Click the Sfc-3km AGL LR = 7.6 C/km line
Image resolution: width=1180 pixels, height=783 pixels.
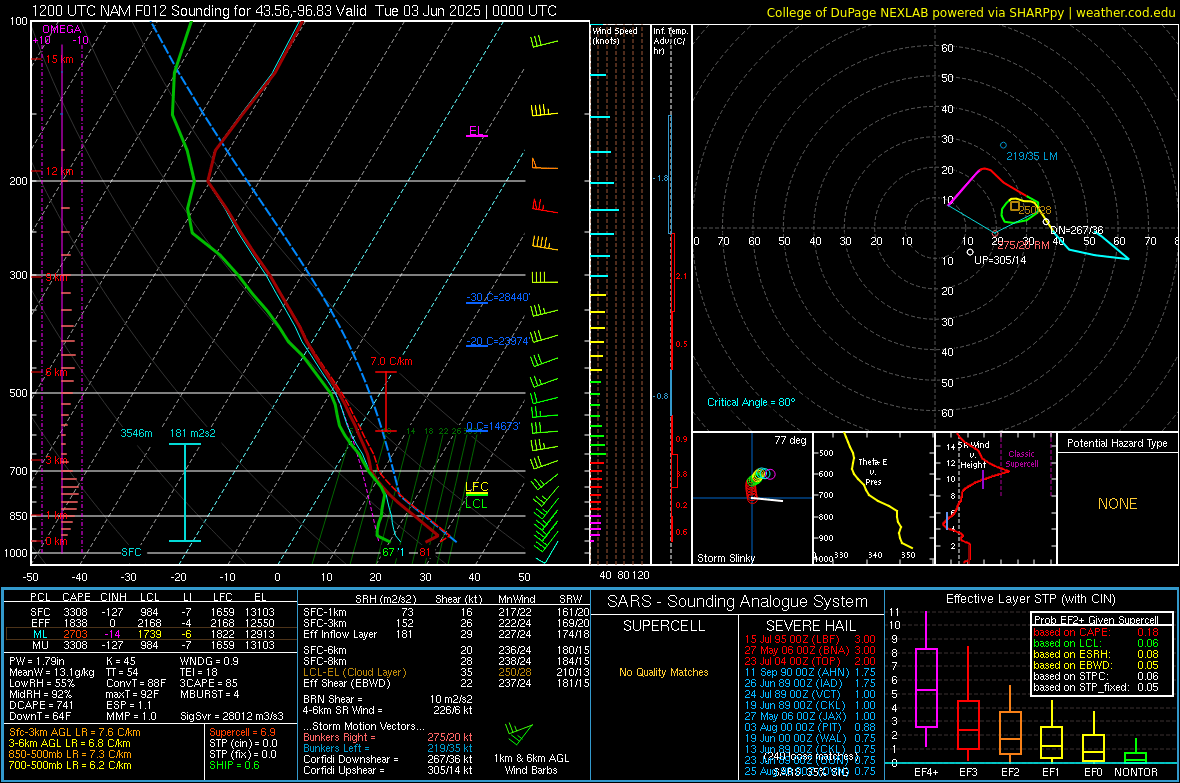pyautogui.click(x=75, y=732)
